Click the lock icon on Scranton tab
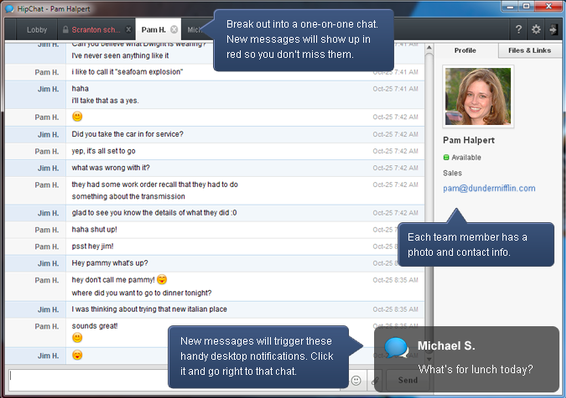 click(65, 29)
